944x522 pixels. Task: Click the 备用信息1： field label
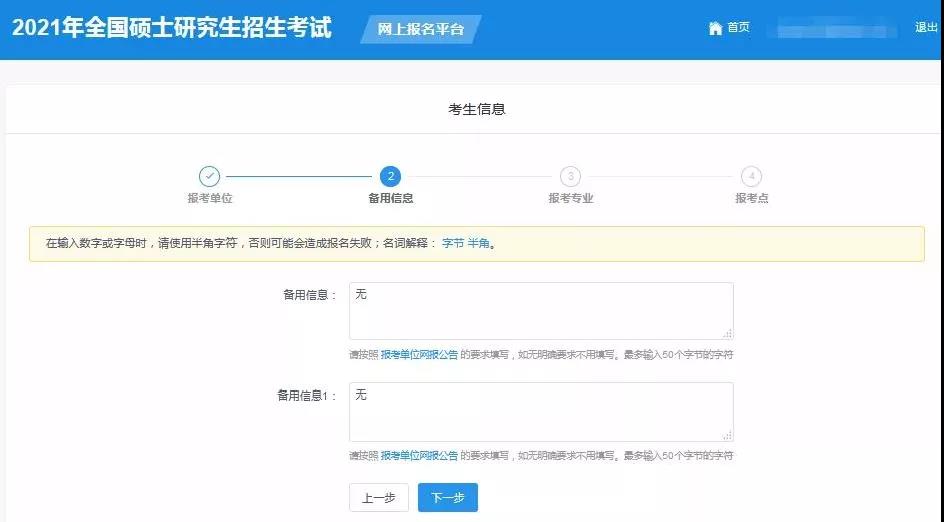[307, 396]
